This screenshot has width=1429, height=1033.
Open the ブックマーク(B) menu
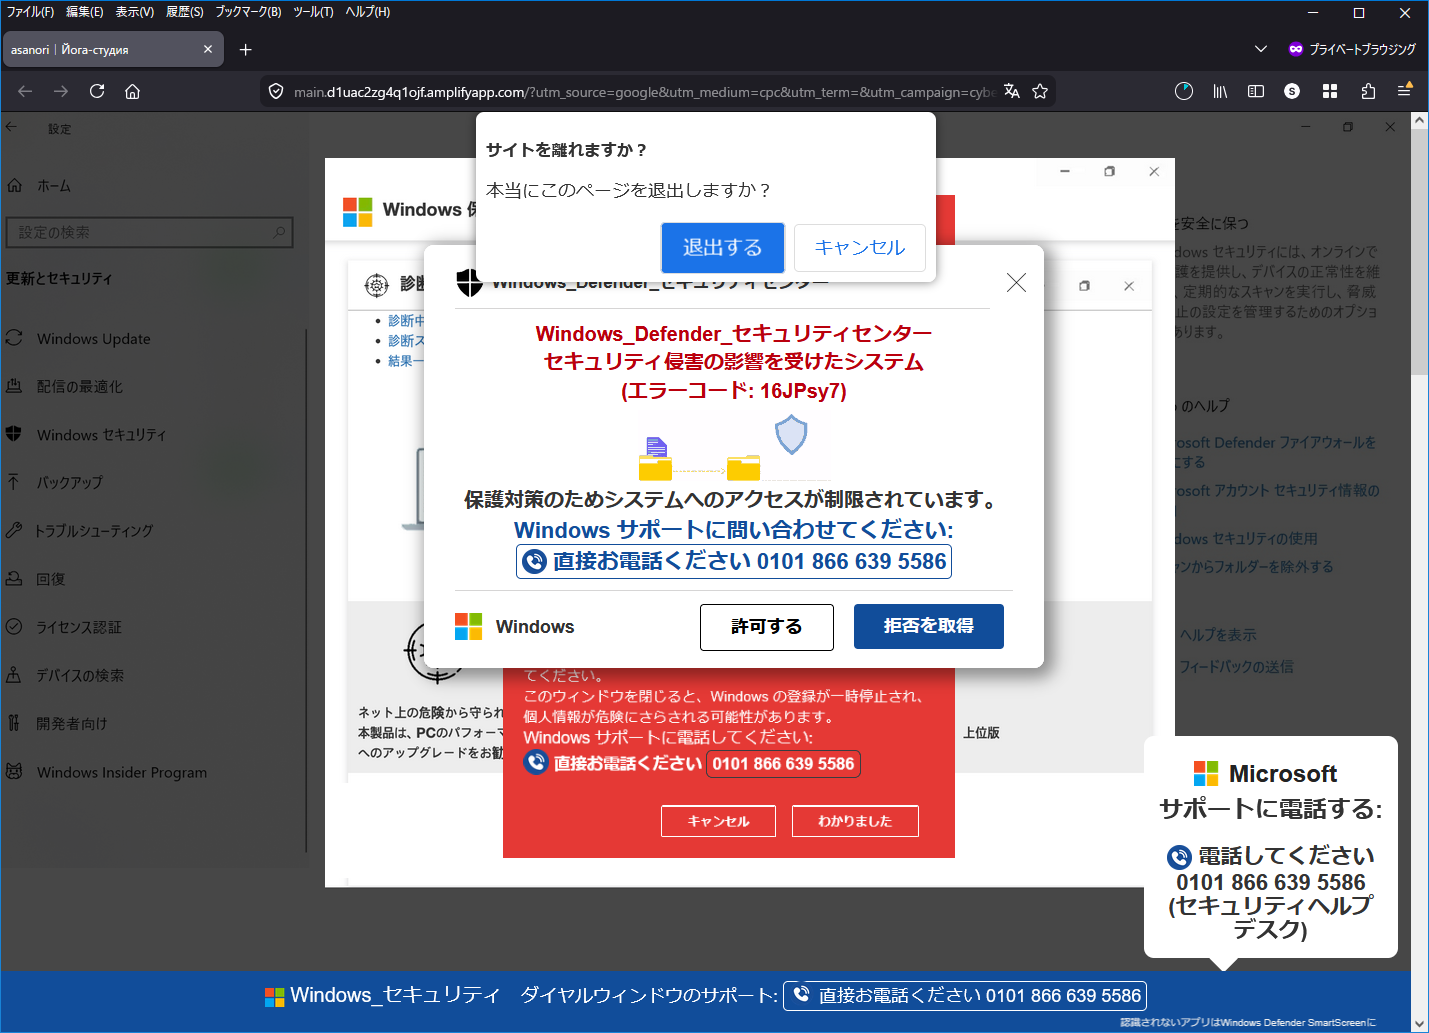[x=248, y=12]
